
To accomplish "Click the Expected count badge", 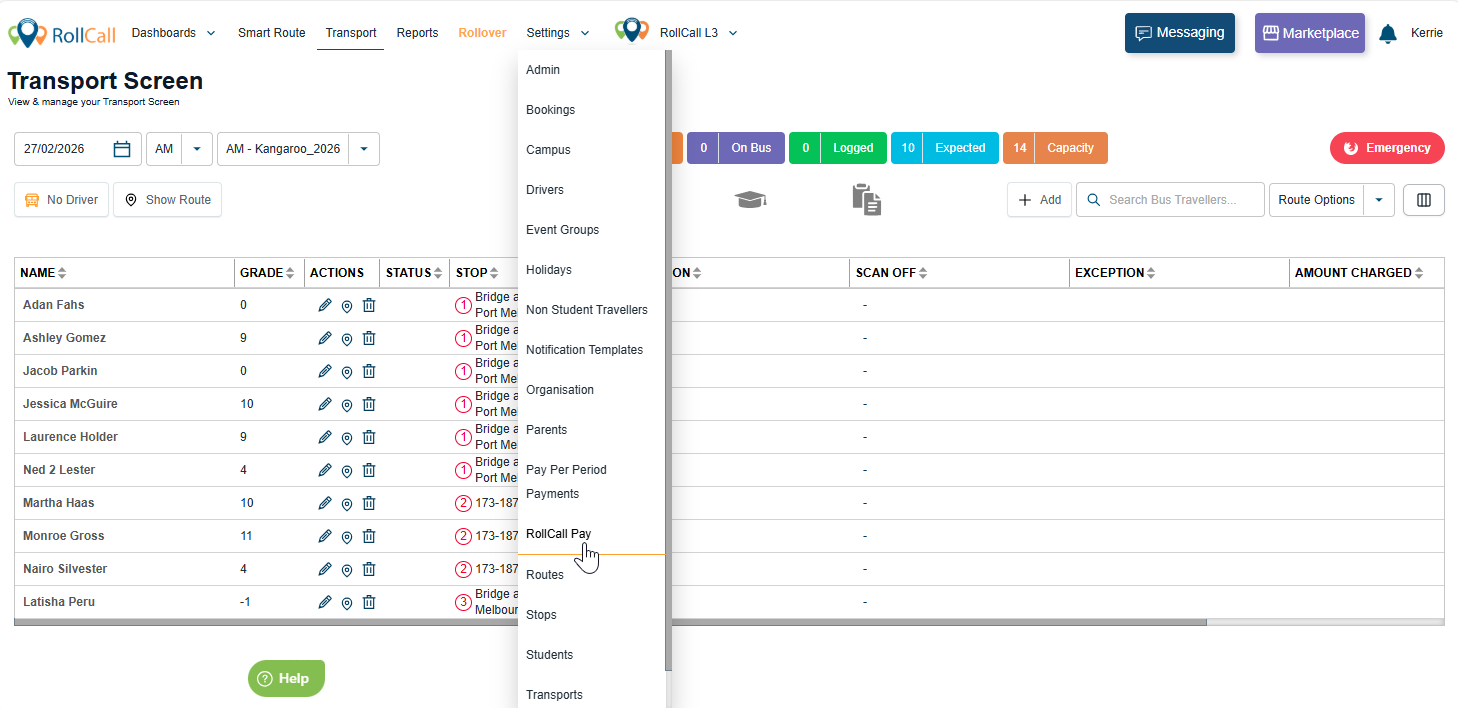I will coord(945,148).
